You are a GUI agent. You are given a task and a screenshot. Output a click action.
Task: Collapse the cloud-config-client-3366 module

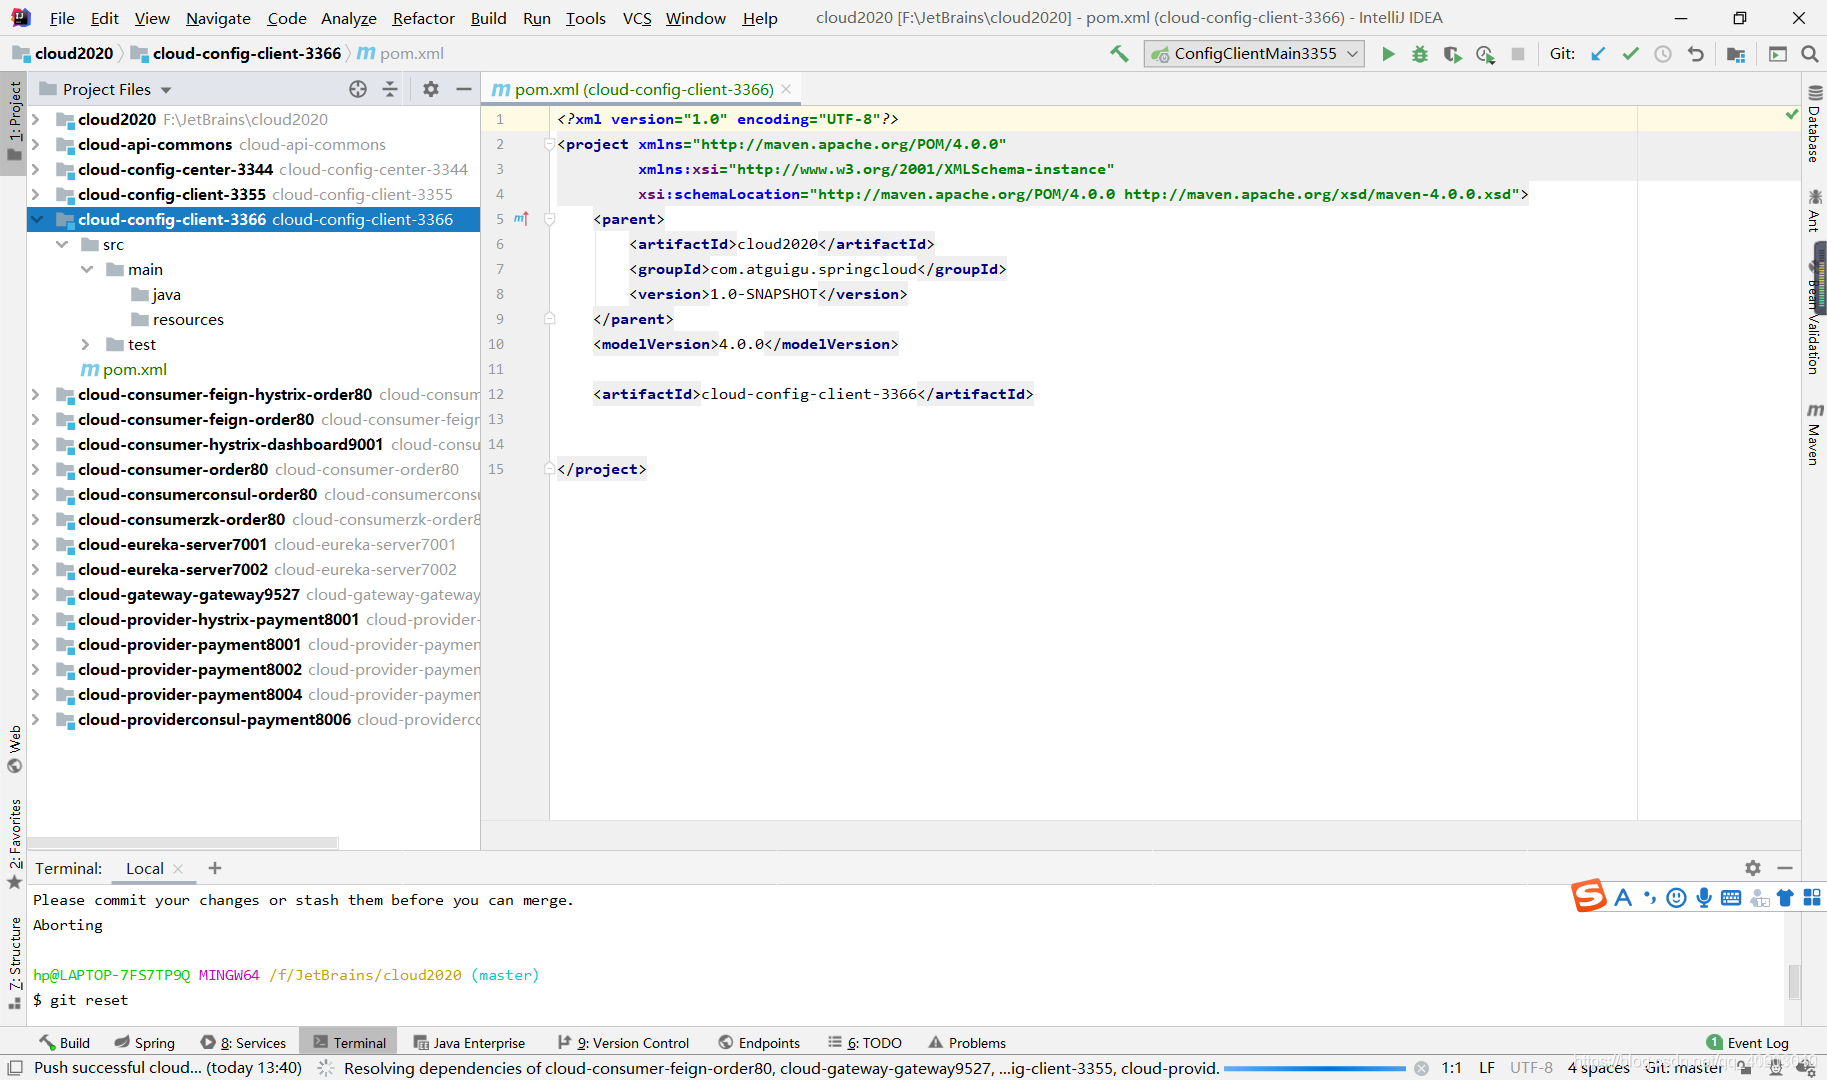(36, 219)
